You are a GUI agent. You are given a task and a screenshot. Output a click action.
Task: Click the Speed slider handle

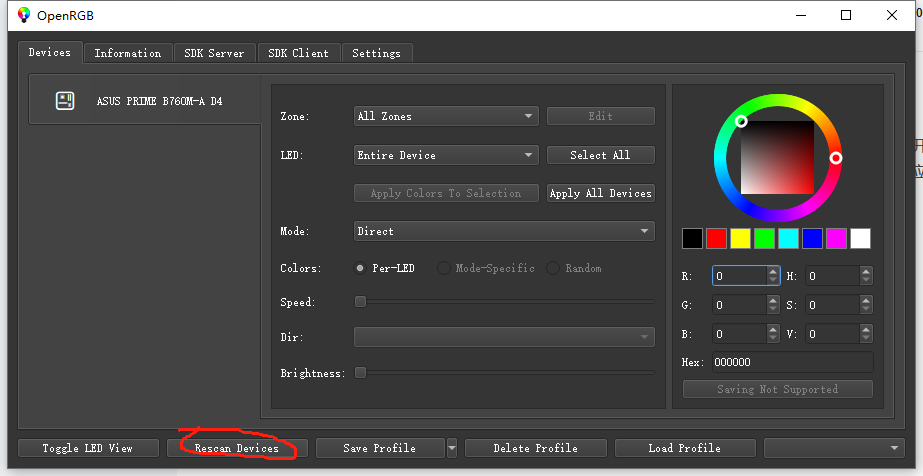pos(360,302)
